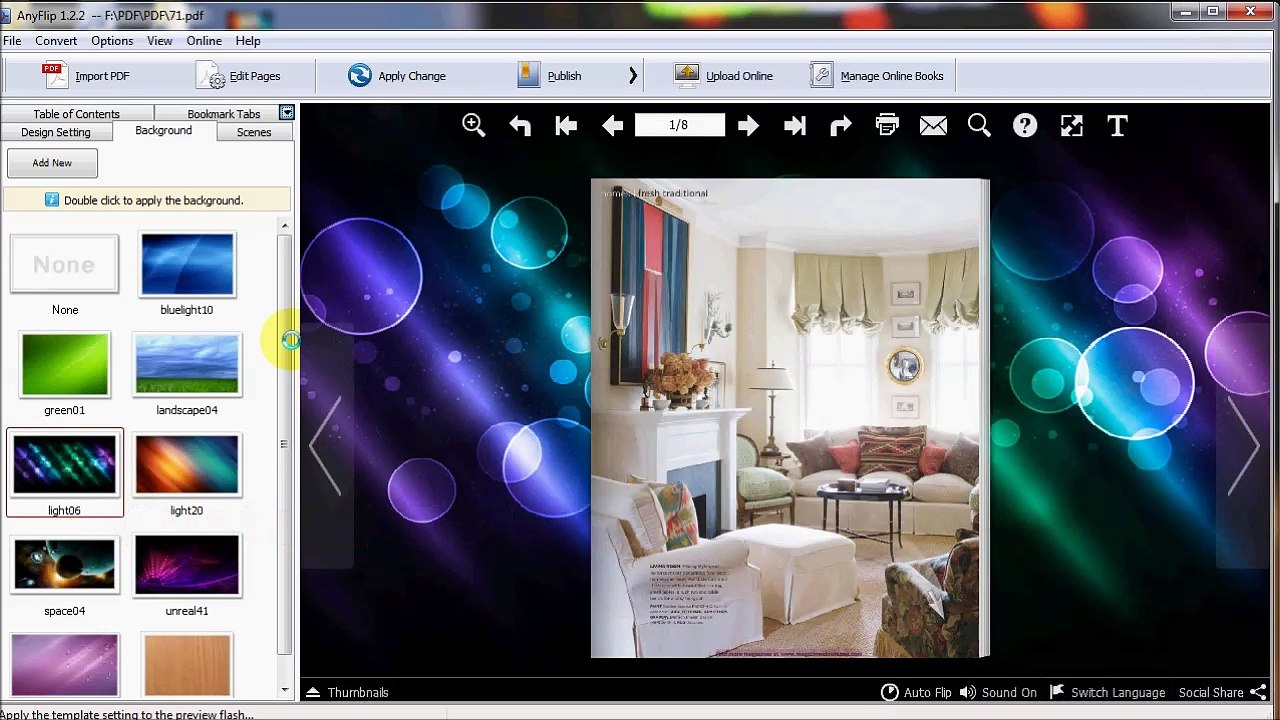Select the Background tab
Screen dimensions: 1280x720
coord(163,131)
